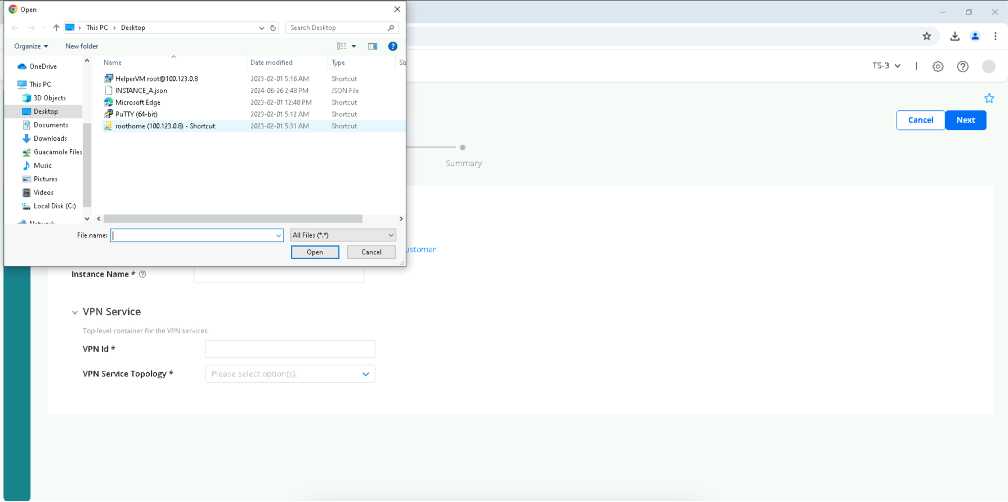This screenshot has height=502, width=1008.
Task: Open Downloads folder in navigation pane
Action: click(50, 138)
